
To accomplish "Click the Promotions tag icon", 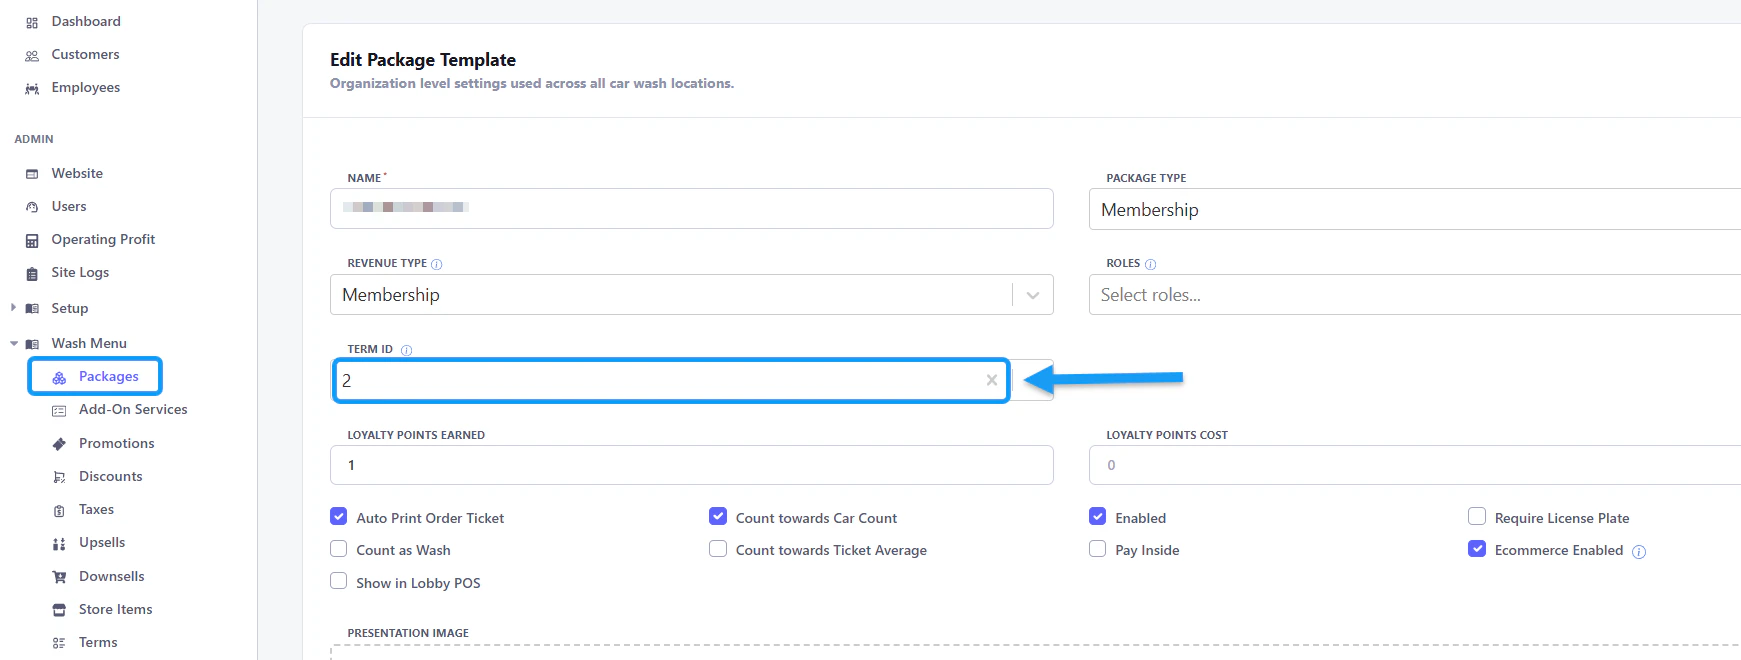I will [x=59, y=444].
